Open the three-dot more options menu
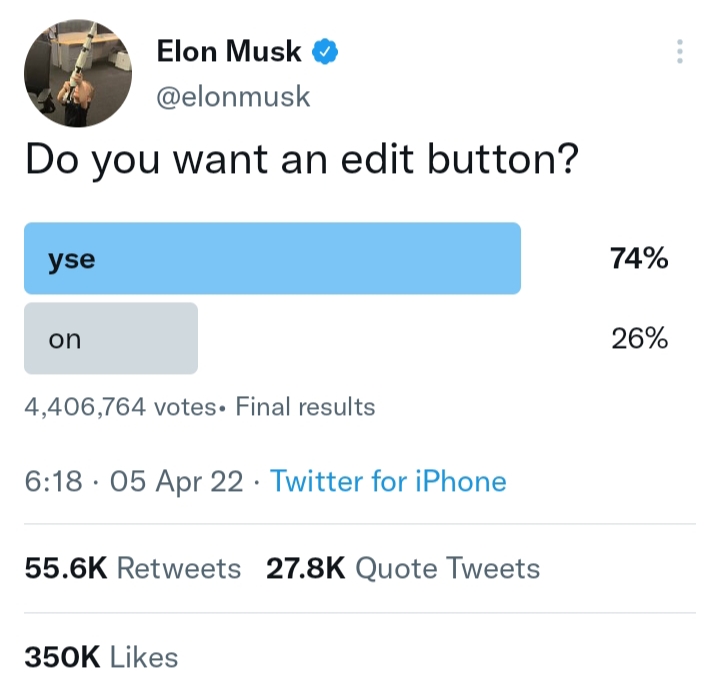The width and height of the screenshot is (720, 695). point(680,51)
